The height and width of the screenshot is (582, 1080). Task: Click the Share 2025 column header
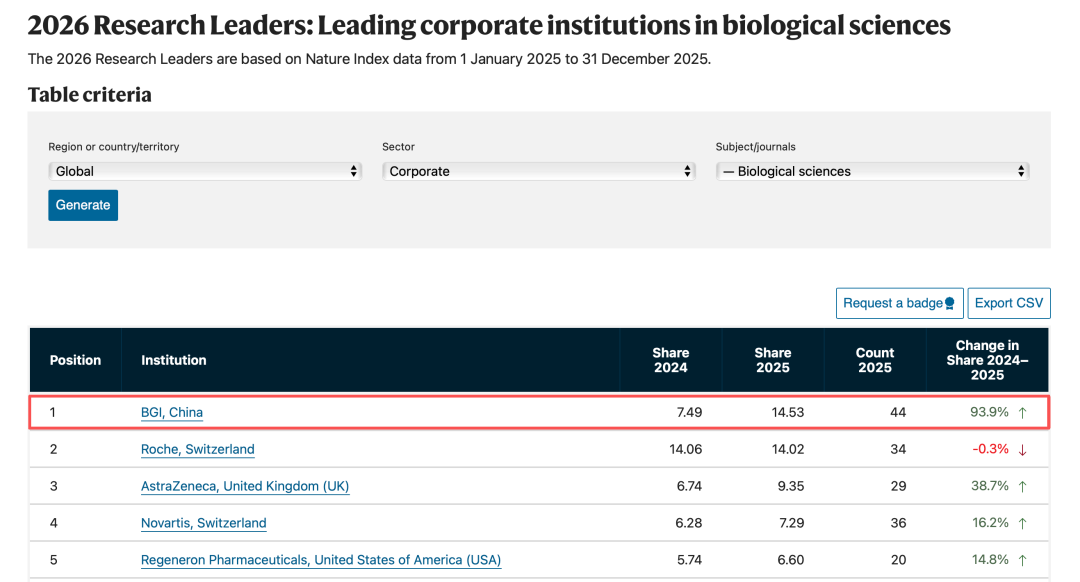pyautogui.click(x=772, y=360)
